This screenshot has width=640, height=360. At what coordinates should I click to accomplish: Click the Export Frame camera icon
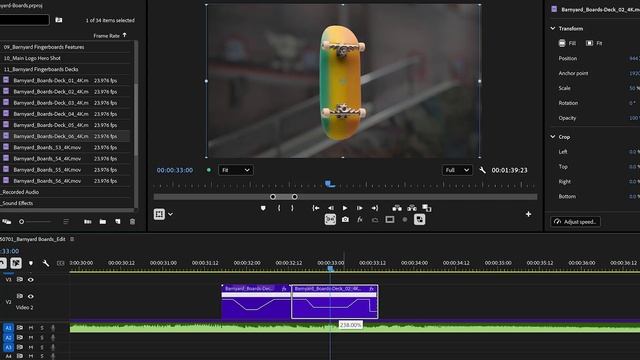pos(345,220)
